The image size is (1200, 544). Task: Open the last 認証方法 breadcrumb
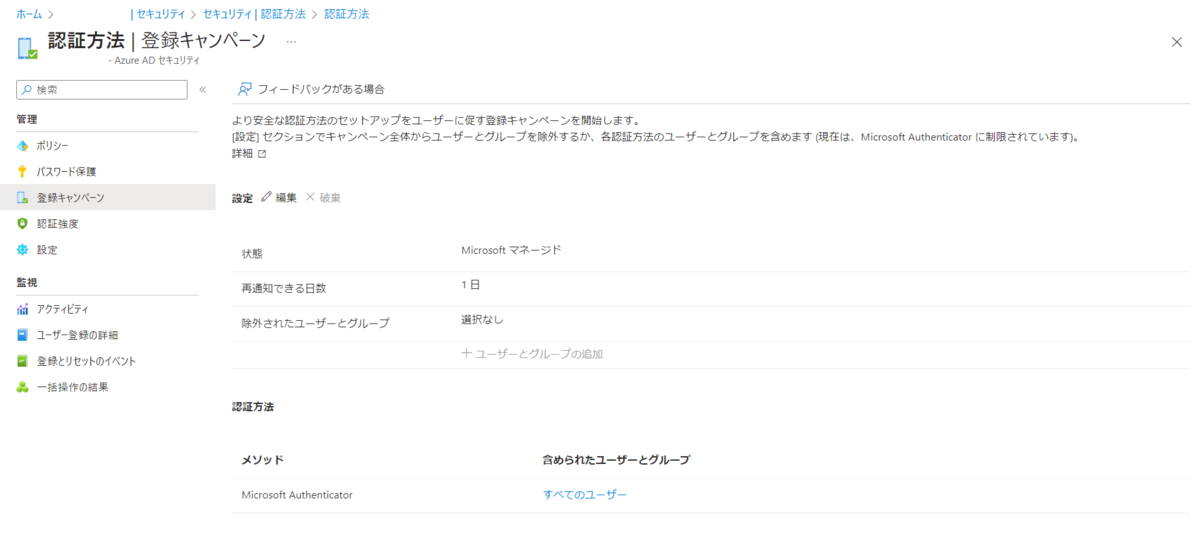(x=347, y=14)
